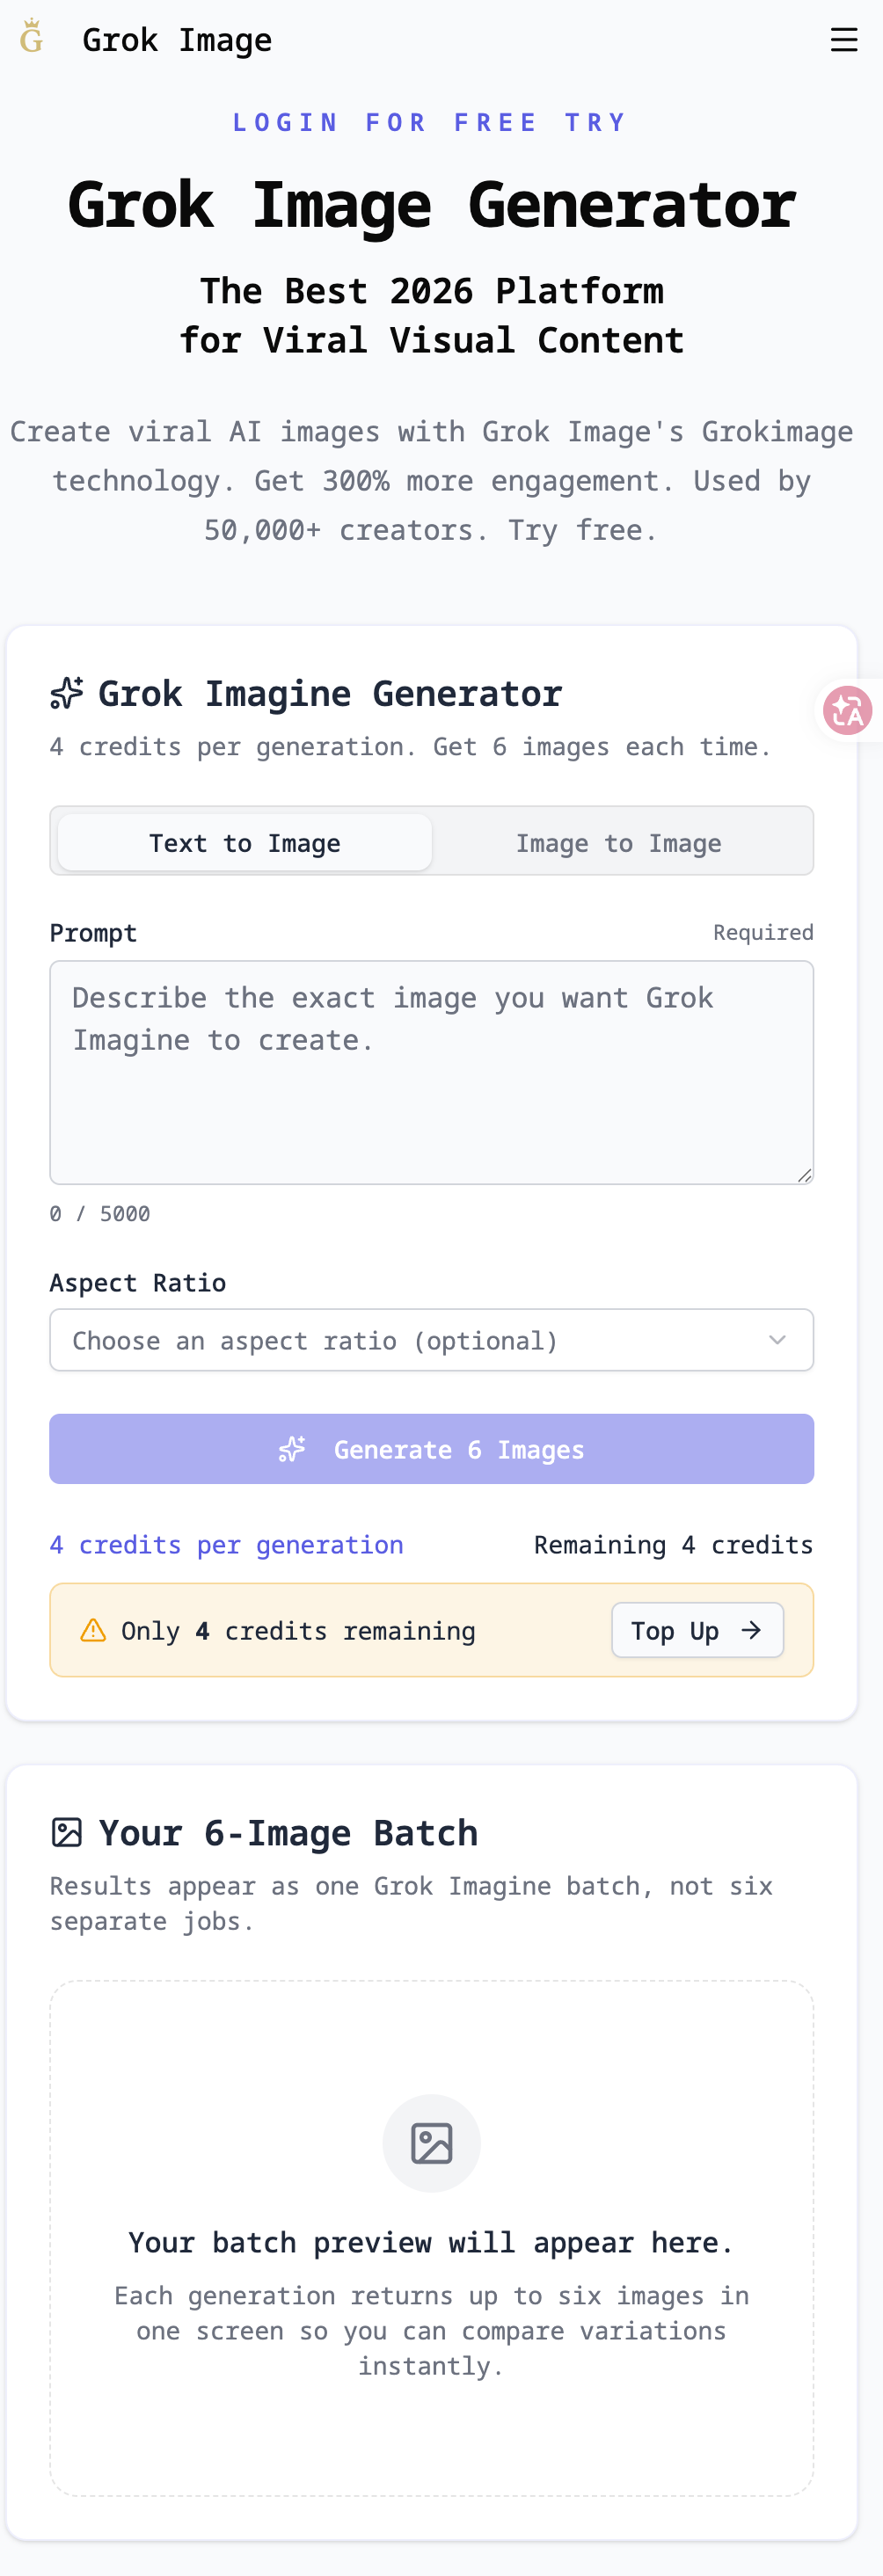Click the Grok Image site title
883x2576 pixels.
click(x=177, y=40)
